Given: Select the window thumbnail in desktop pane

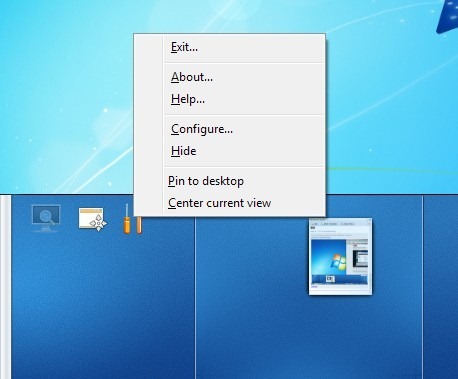Looking at the screenshot, I should coord(340,256).
